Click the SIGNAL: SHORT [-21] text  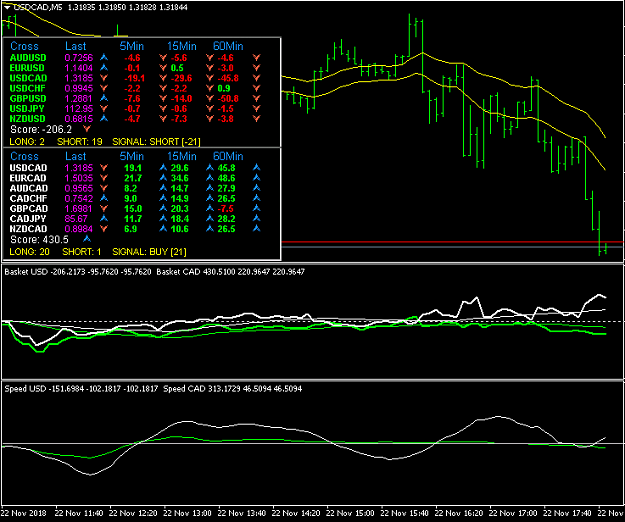pyautogui.click(x=157, y=141)
